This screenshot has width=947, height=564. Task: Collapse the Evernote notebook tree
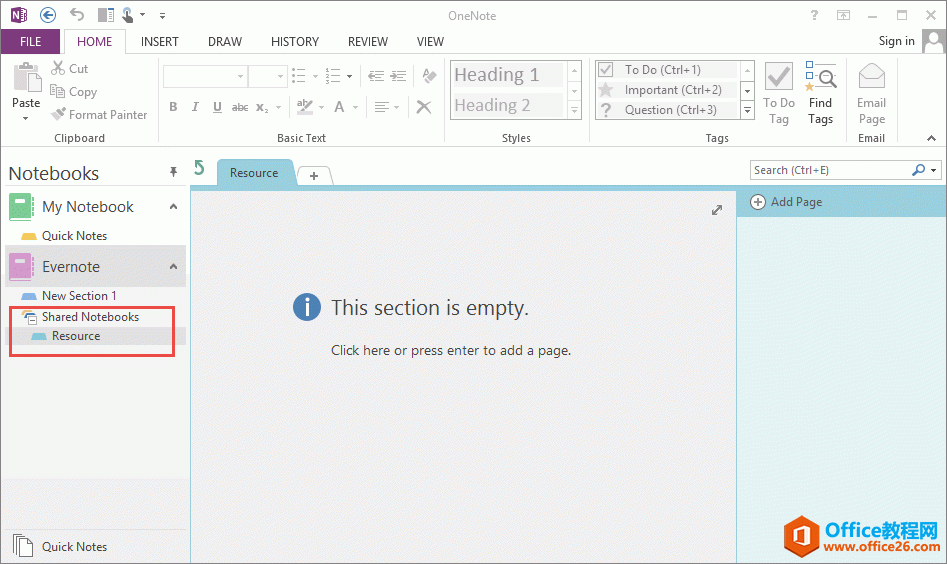[173, 267]
